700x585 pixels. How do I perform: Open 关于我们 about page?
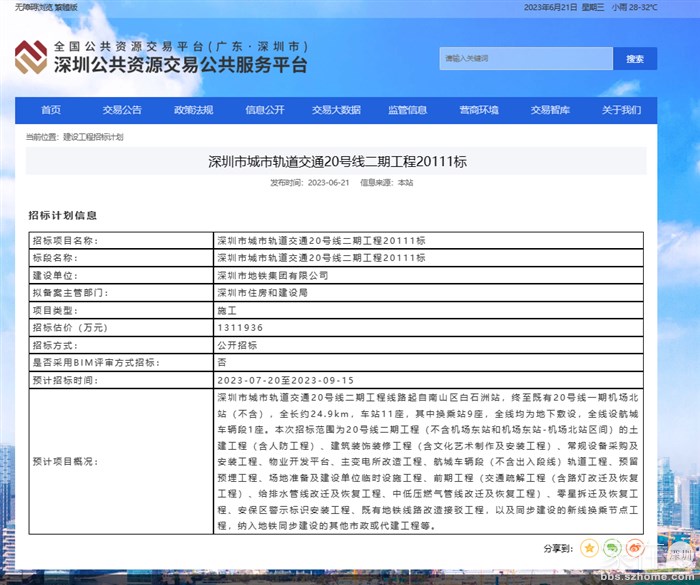point(621,110)
